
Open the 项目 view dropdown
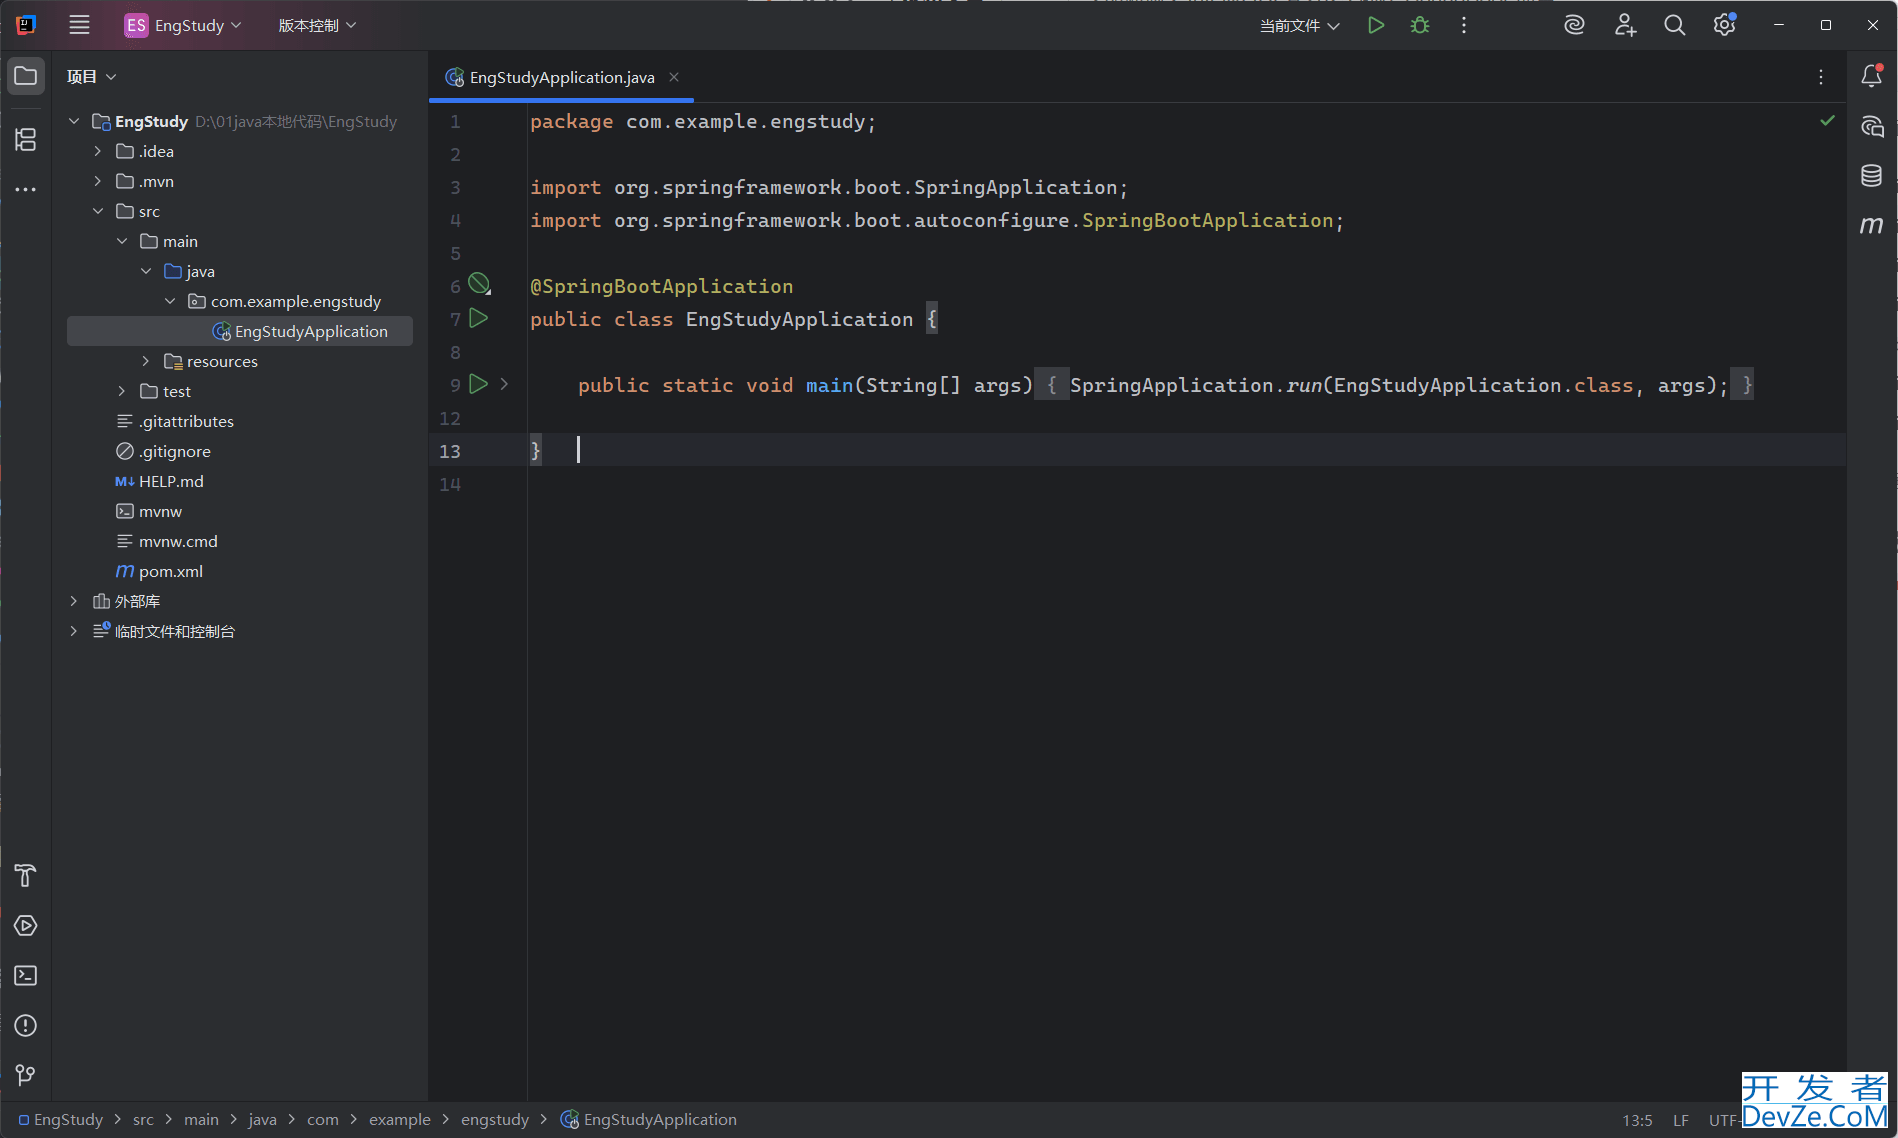click(x=92, y=77)
